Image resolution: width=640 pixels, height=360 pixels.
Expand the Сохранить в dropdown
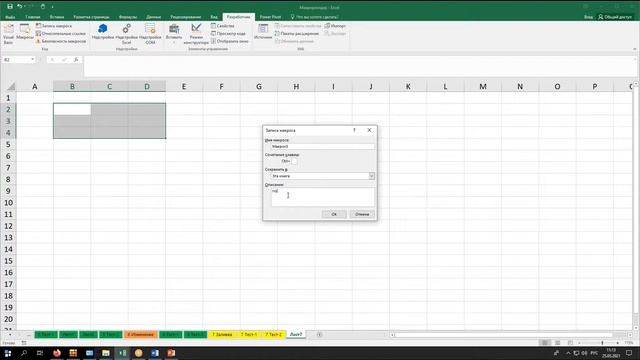pos(371,176)
